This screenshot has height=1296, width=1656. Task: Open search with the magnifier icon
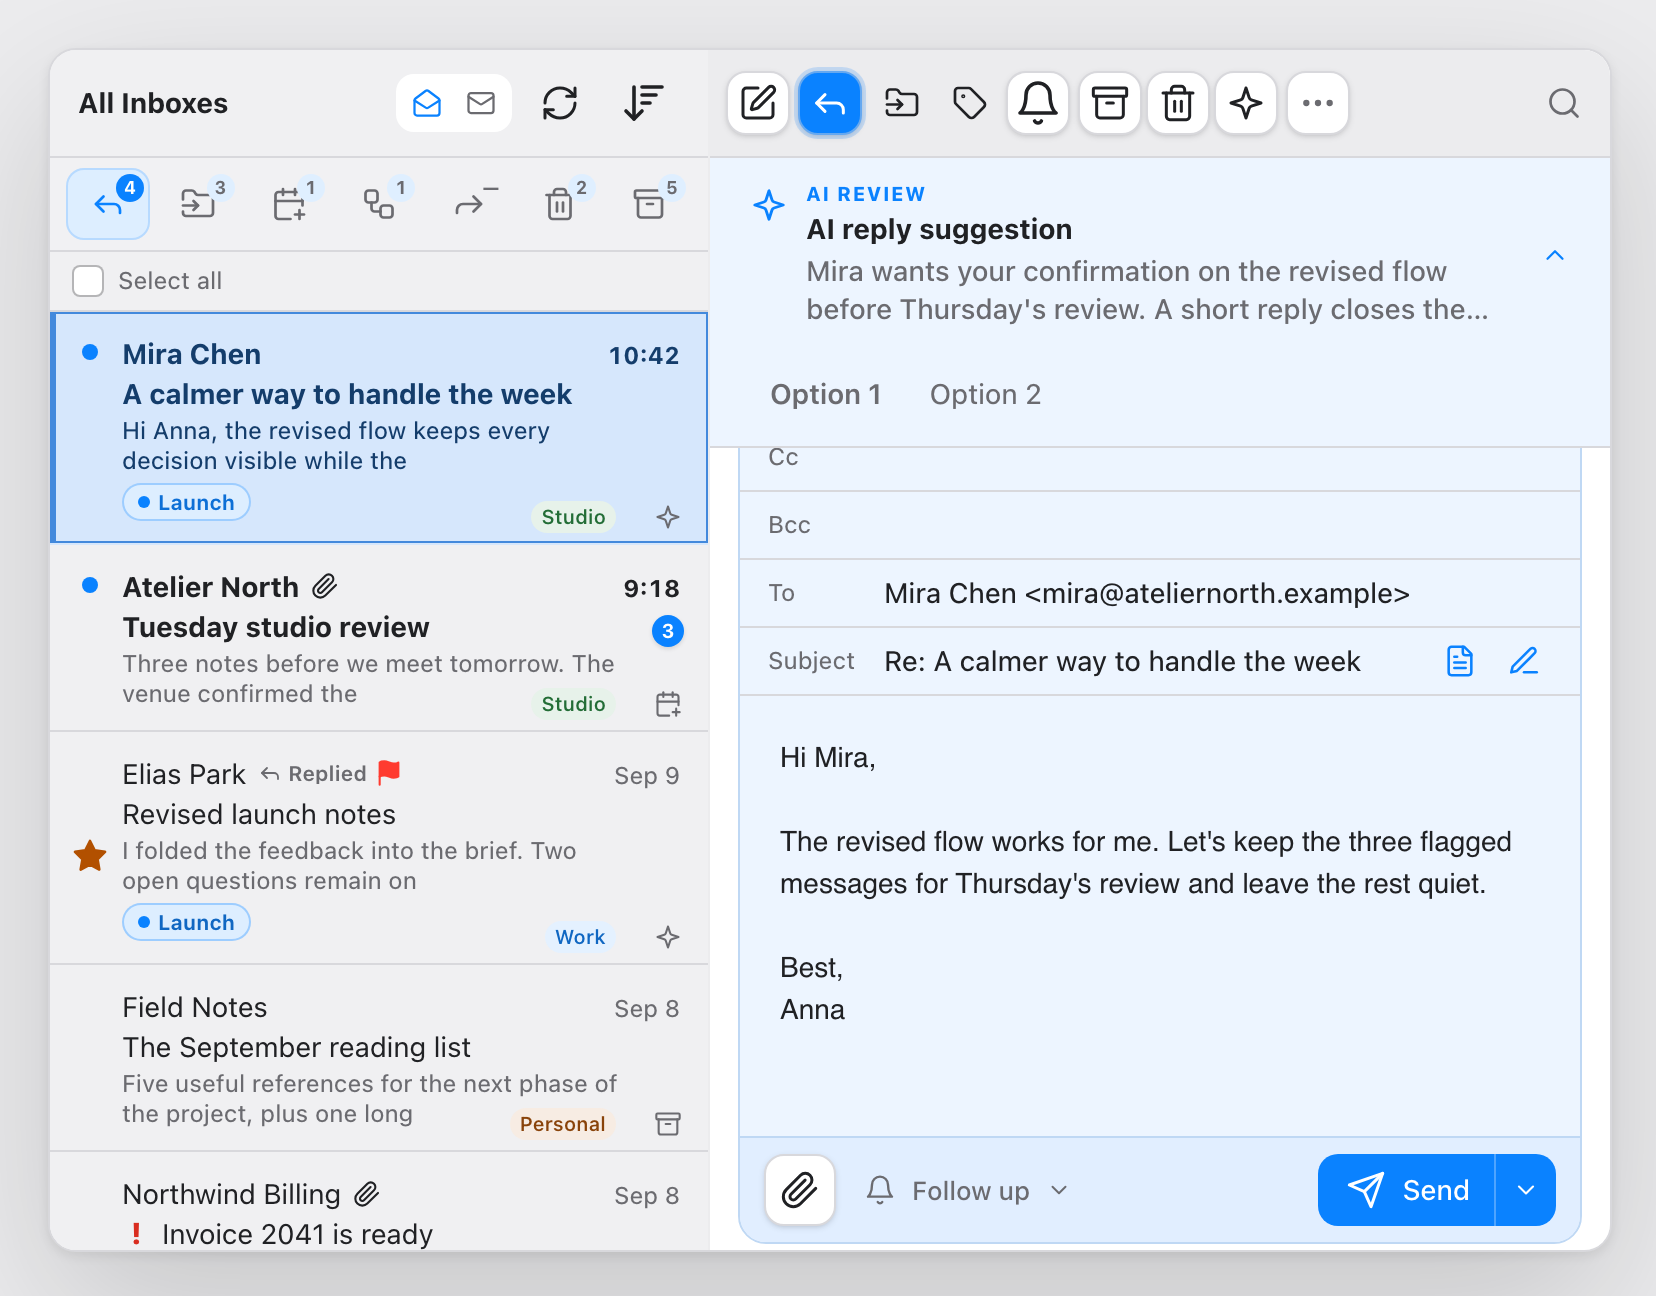click(1564, 103)
